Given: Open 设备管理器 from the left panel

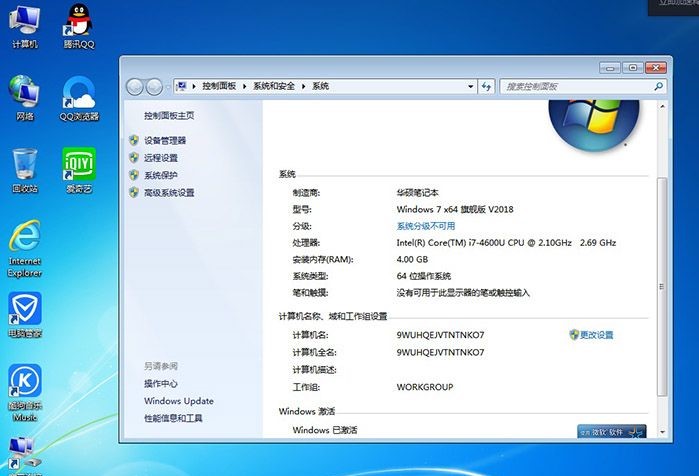Looking at the screenshot, I should point(165,141).
